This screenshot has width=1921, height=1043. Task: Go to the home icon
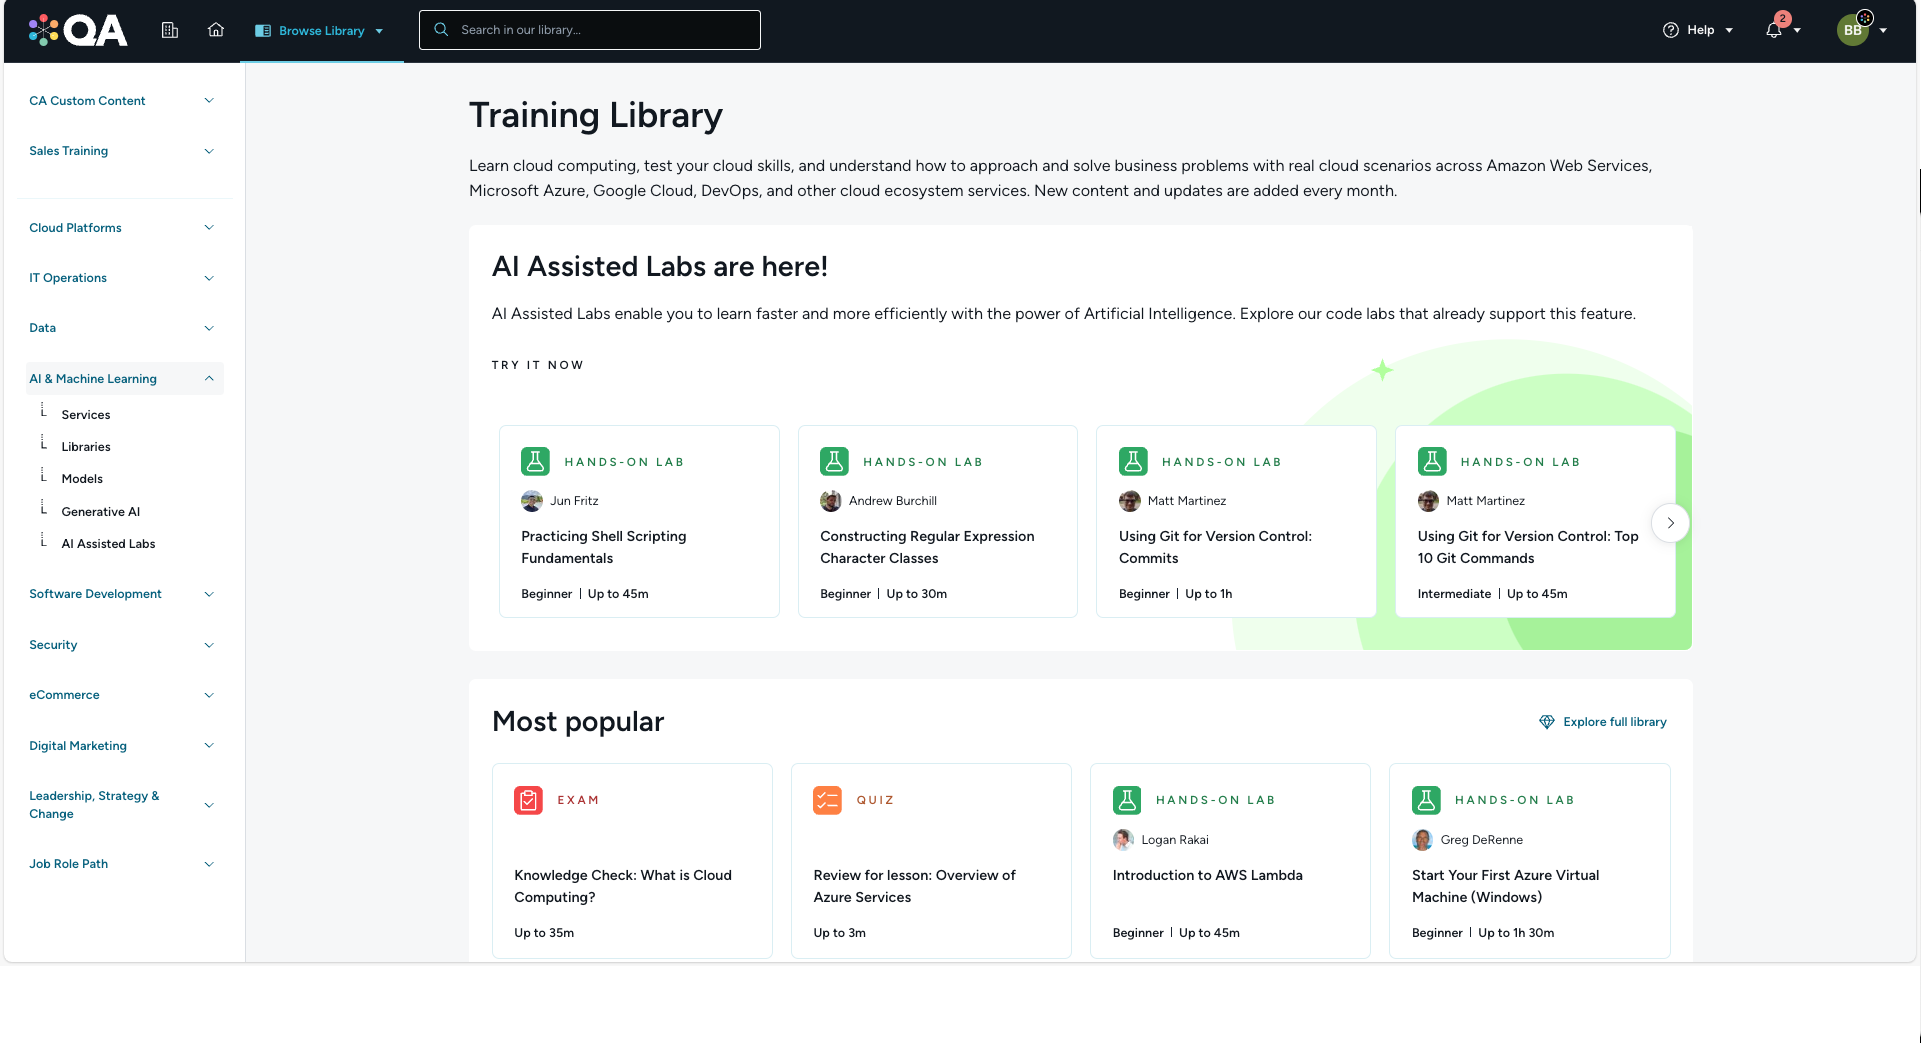coord(216,30)
